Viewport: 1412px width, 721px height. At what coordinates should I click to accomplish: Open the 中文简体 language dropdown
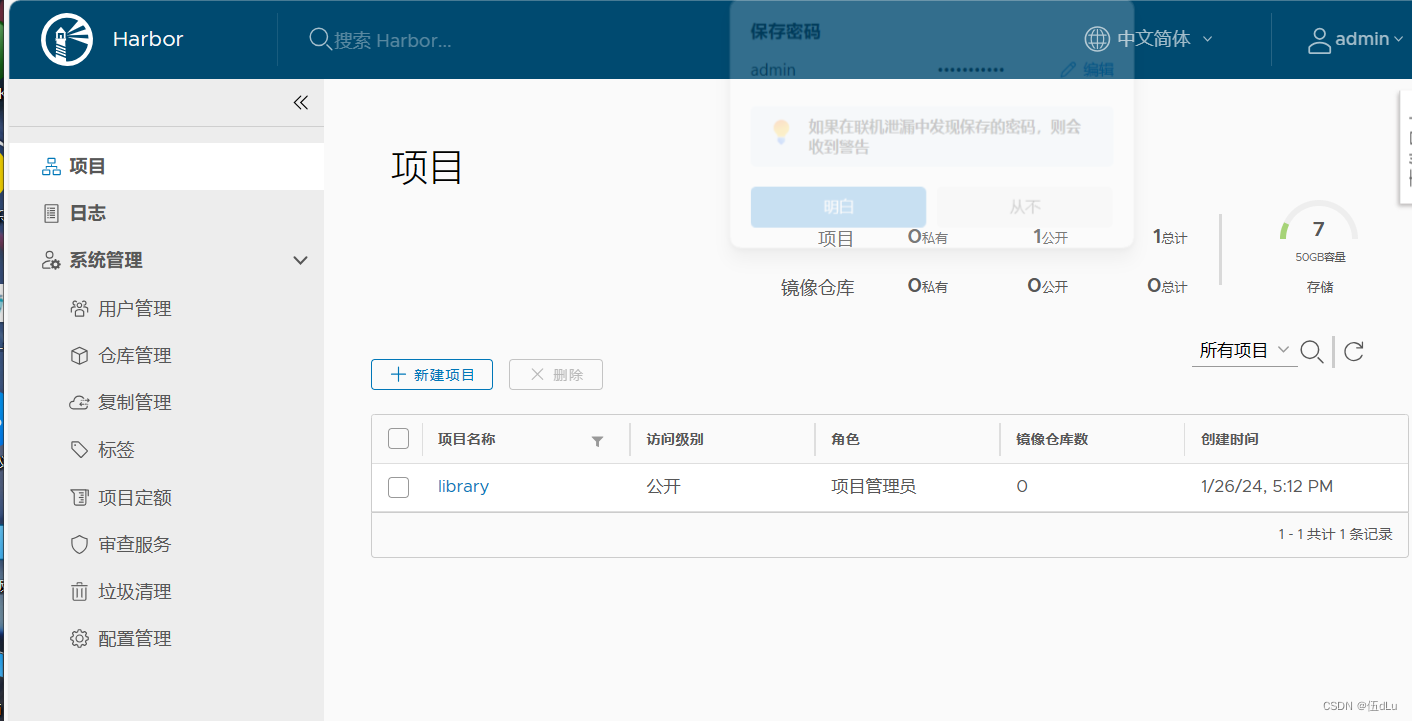coord(1149,39)
